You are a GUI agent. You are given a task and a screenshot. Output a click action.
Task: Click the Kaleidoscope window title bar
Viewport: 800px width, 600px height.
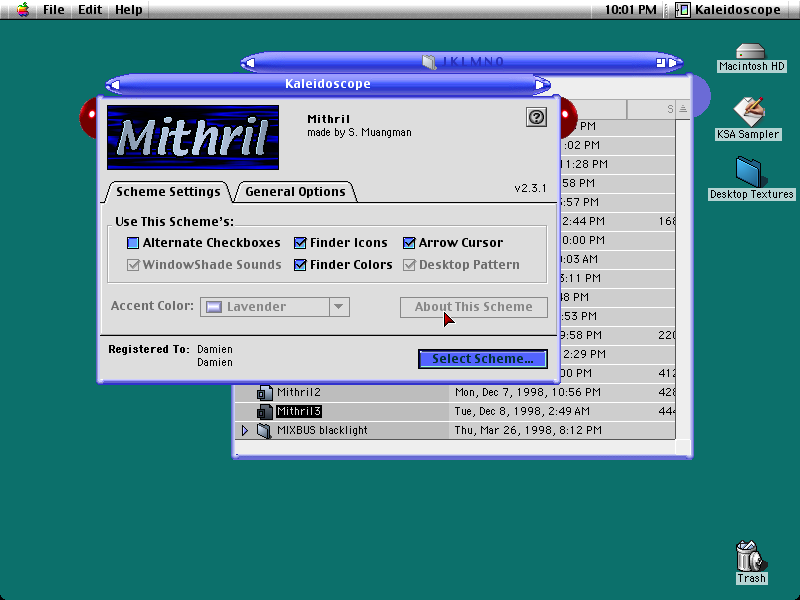click(x=328, y=84)
